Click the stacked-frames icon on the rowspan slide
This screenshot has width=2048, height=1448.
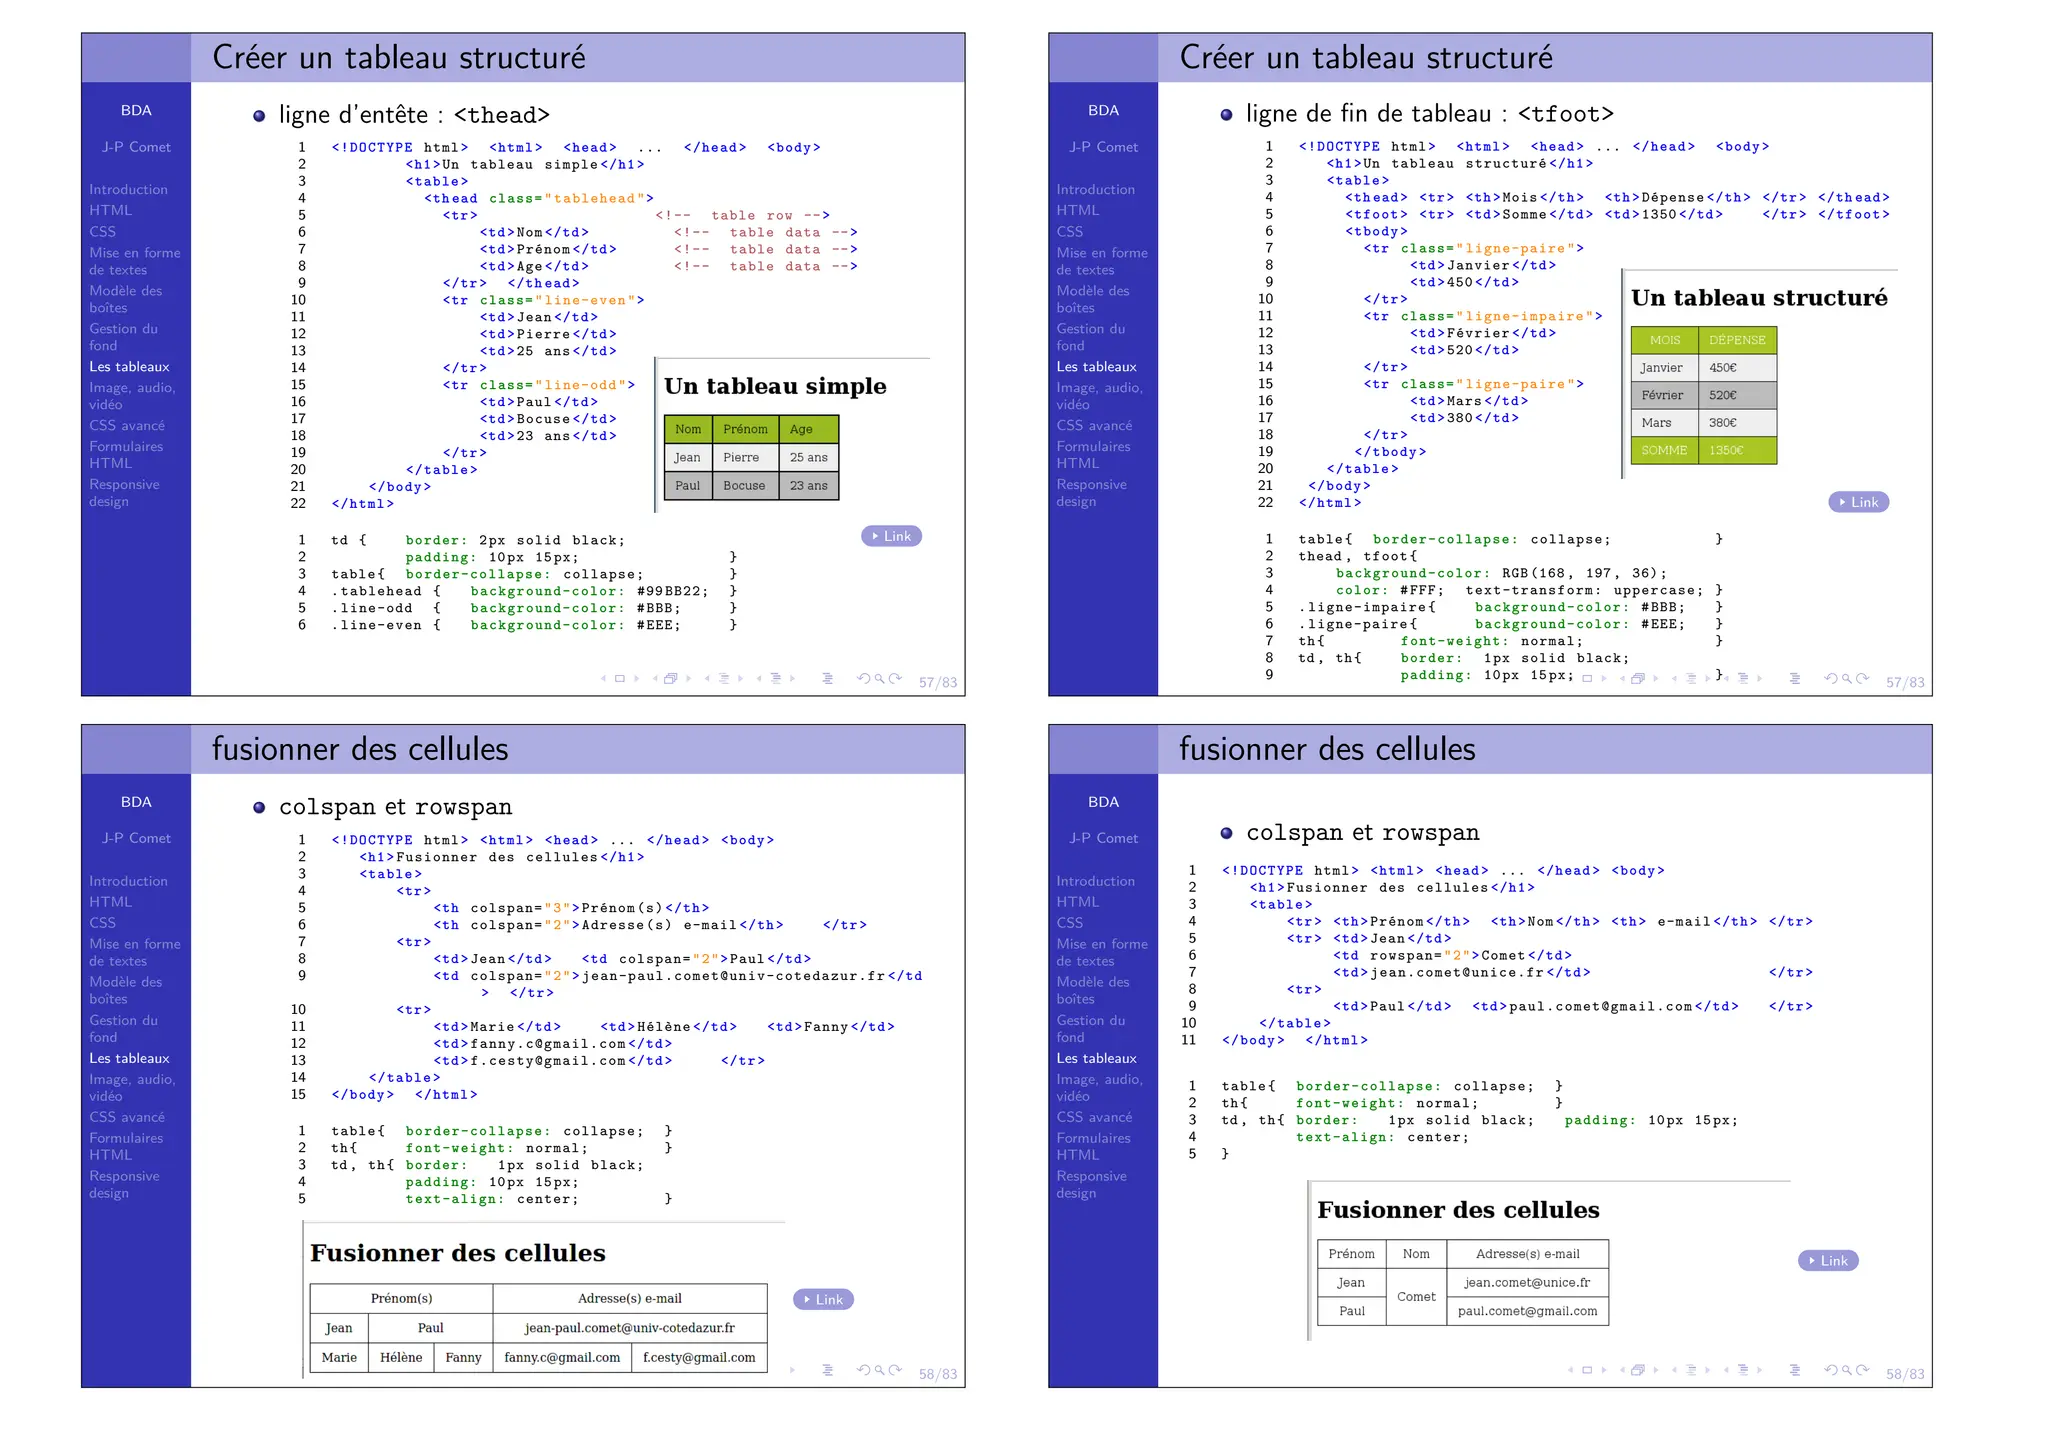(x=1638, y=1370)
